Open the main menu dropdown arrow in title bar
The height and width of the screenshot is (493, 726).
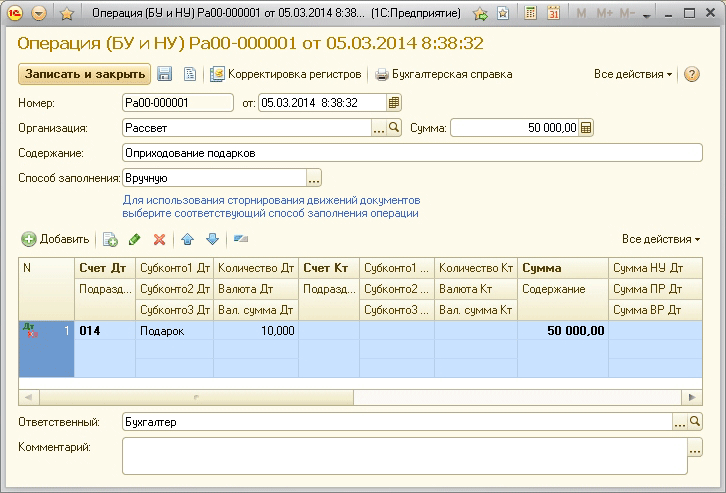(39, 13)
